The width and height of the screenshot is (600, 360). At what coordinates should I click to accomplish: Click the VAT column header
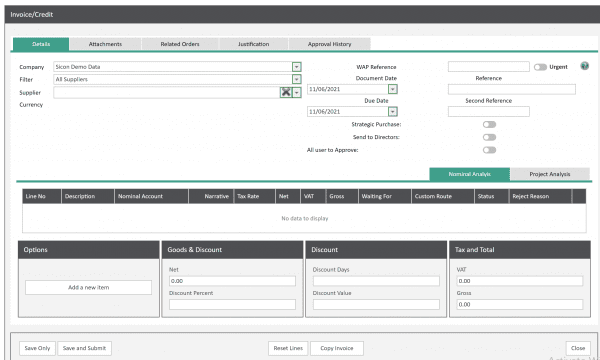[313, 196]
